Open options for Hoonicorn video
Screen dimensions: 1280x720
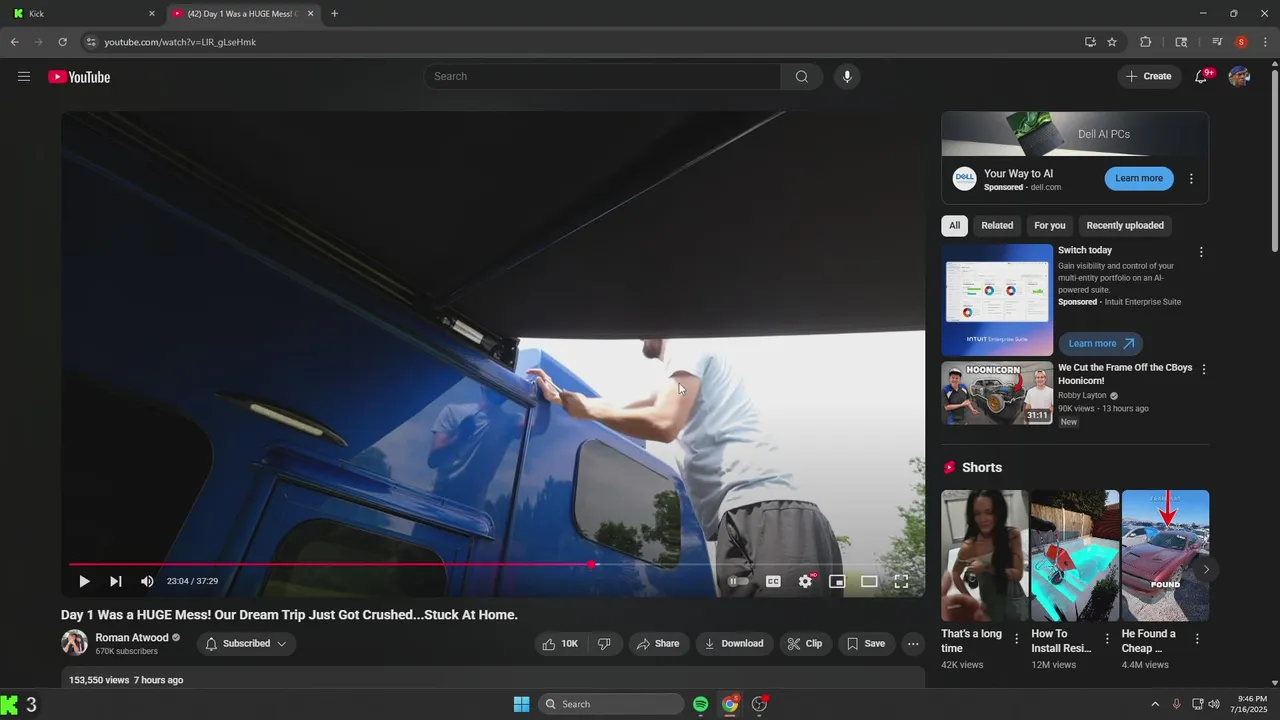1203,370
